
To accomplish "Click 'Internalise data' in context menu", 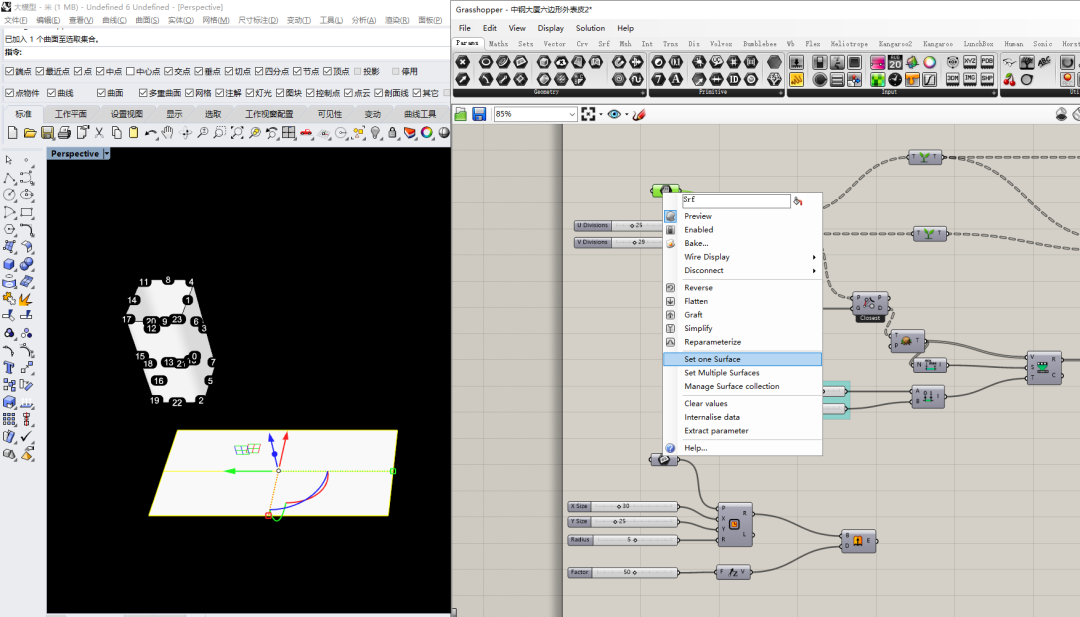I will (x=742, y=417).
